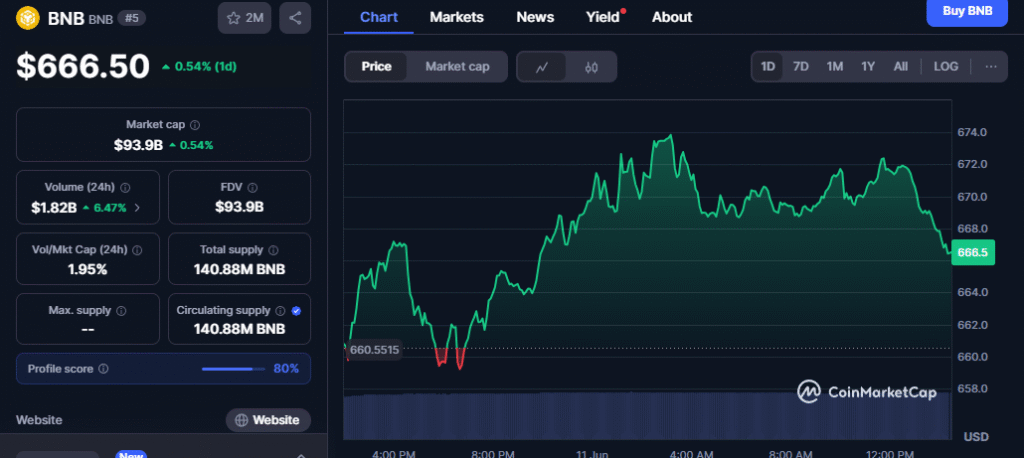Click the 6.47% volume change

[x=105, y=208]
